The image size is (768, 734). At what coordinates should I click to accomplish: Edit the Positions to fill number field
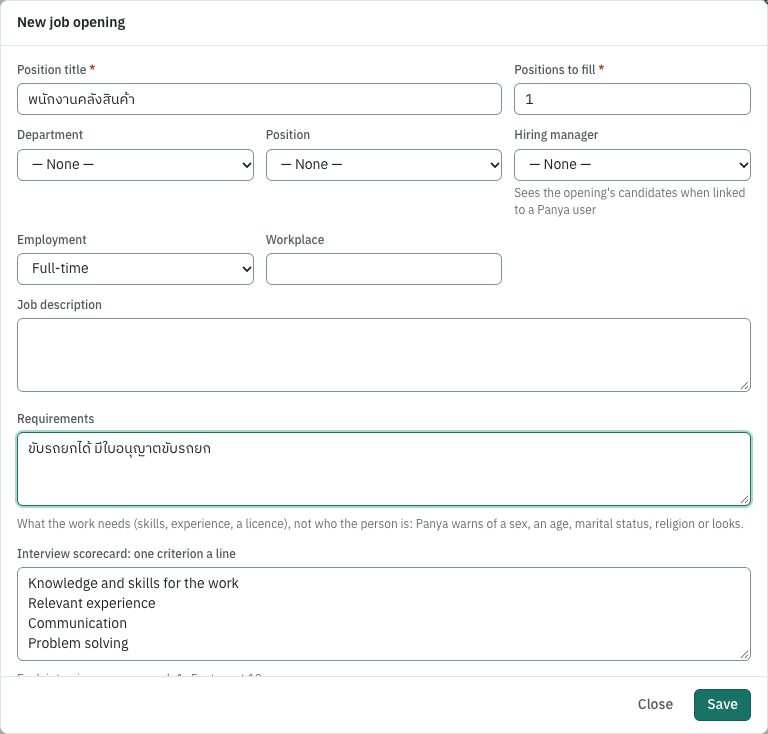(x=632, y=99)
